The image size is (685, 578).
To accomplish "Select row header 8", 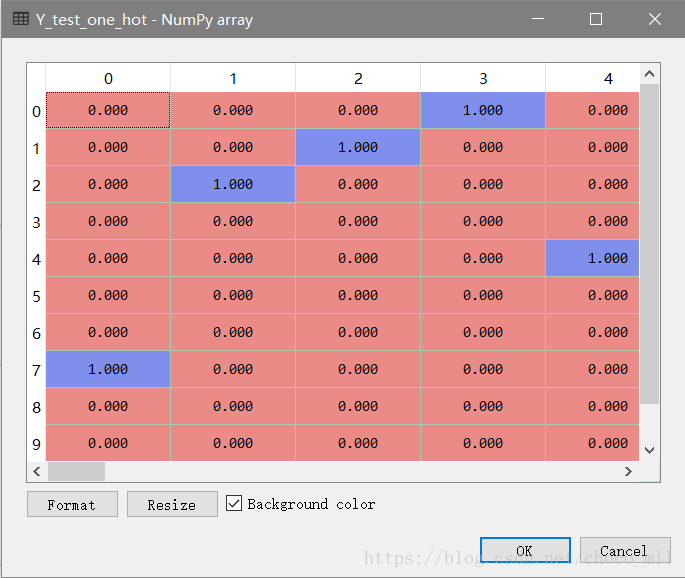I will 37,406.
